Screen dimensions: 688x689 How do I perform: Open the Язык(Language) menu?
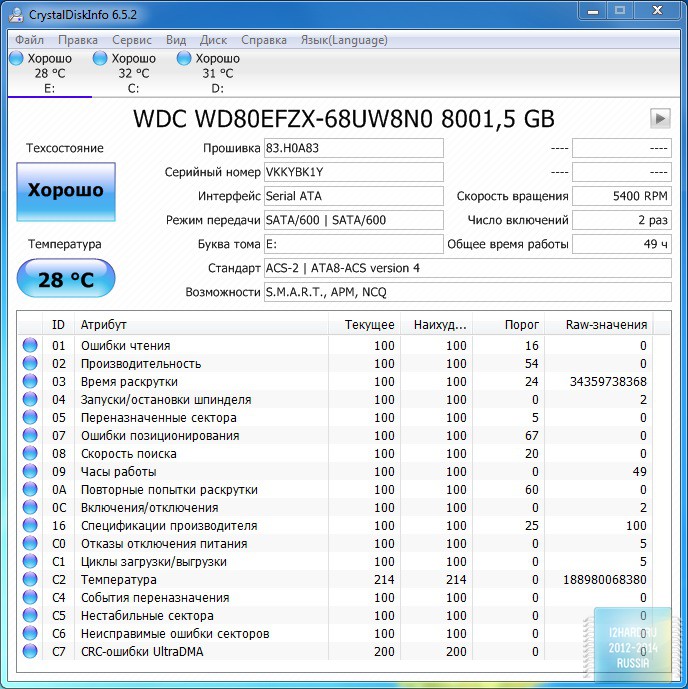(344, 40)
